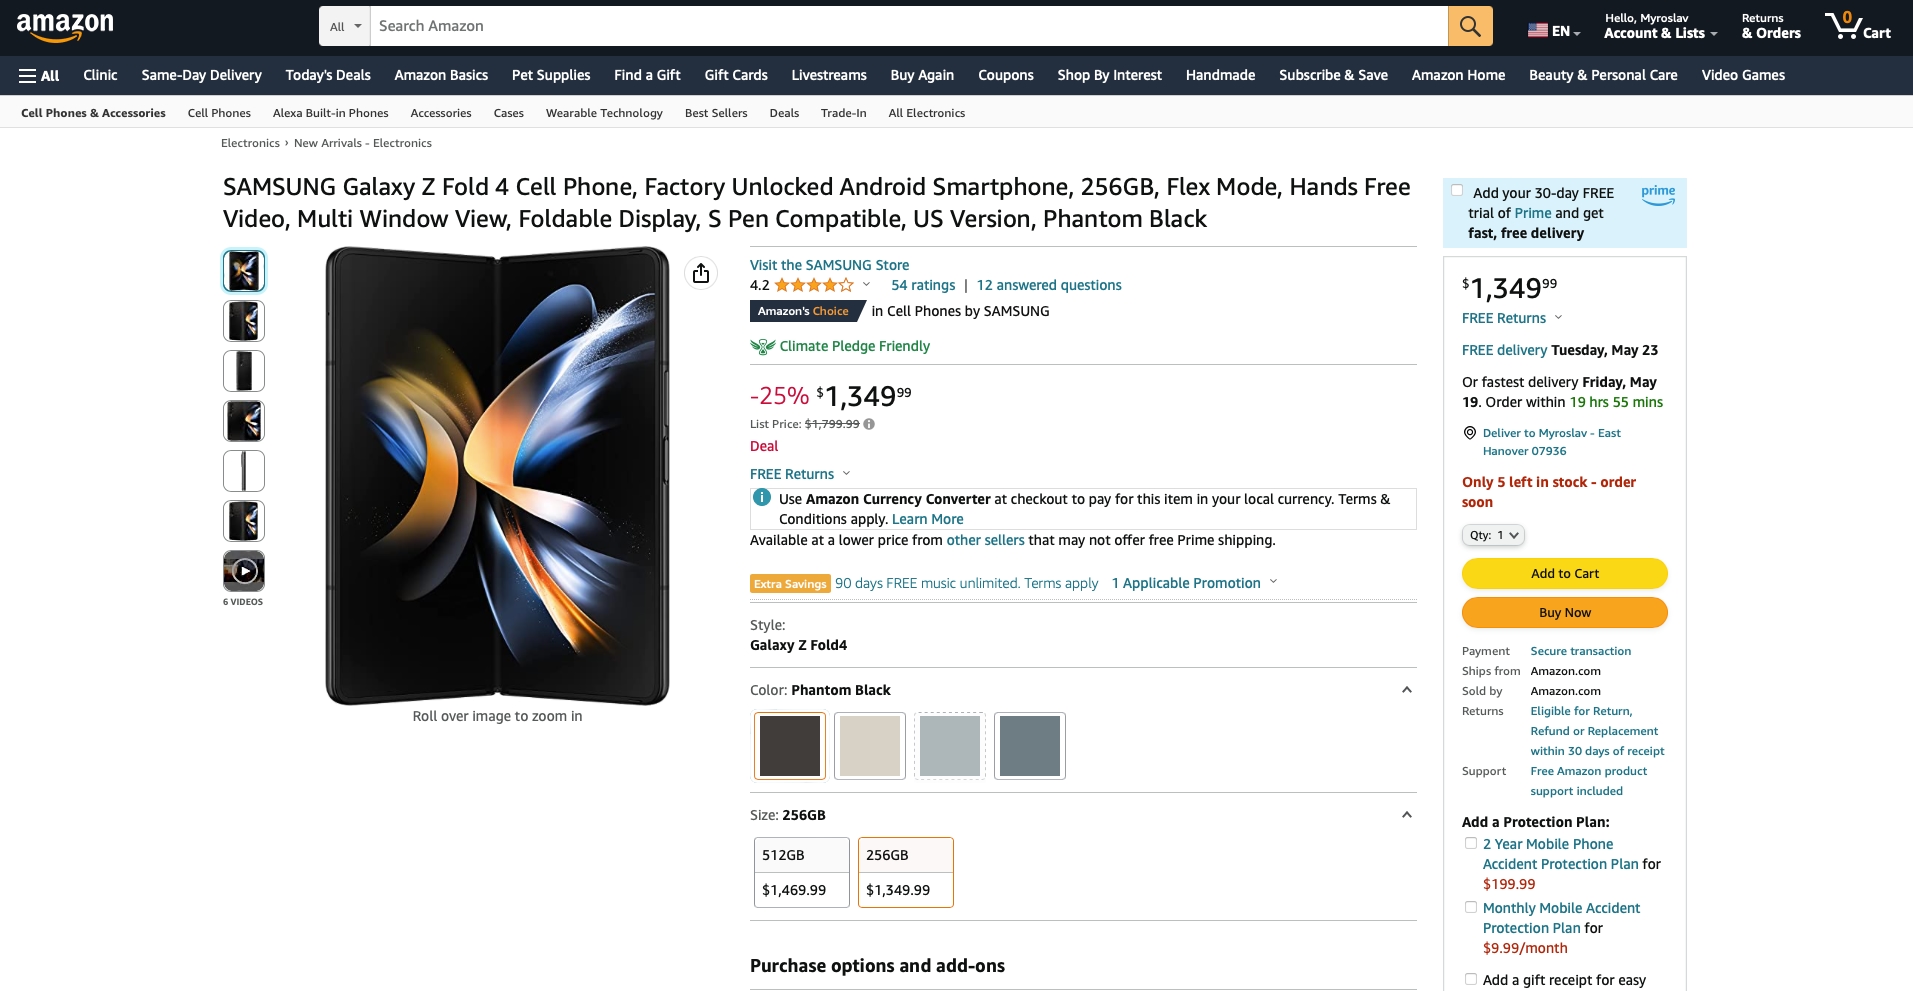Open the All hamburger menu
The height and width of the screenshot is (991, 1913).
(x=39, y=75)
